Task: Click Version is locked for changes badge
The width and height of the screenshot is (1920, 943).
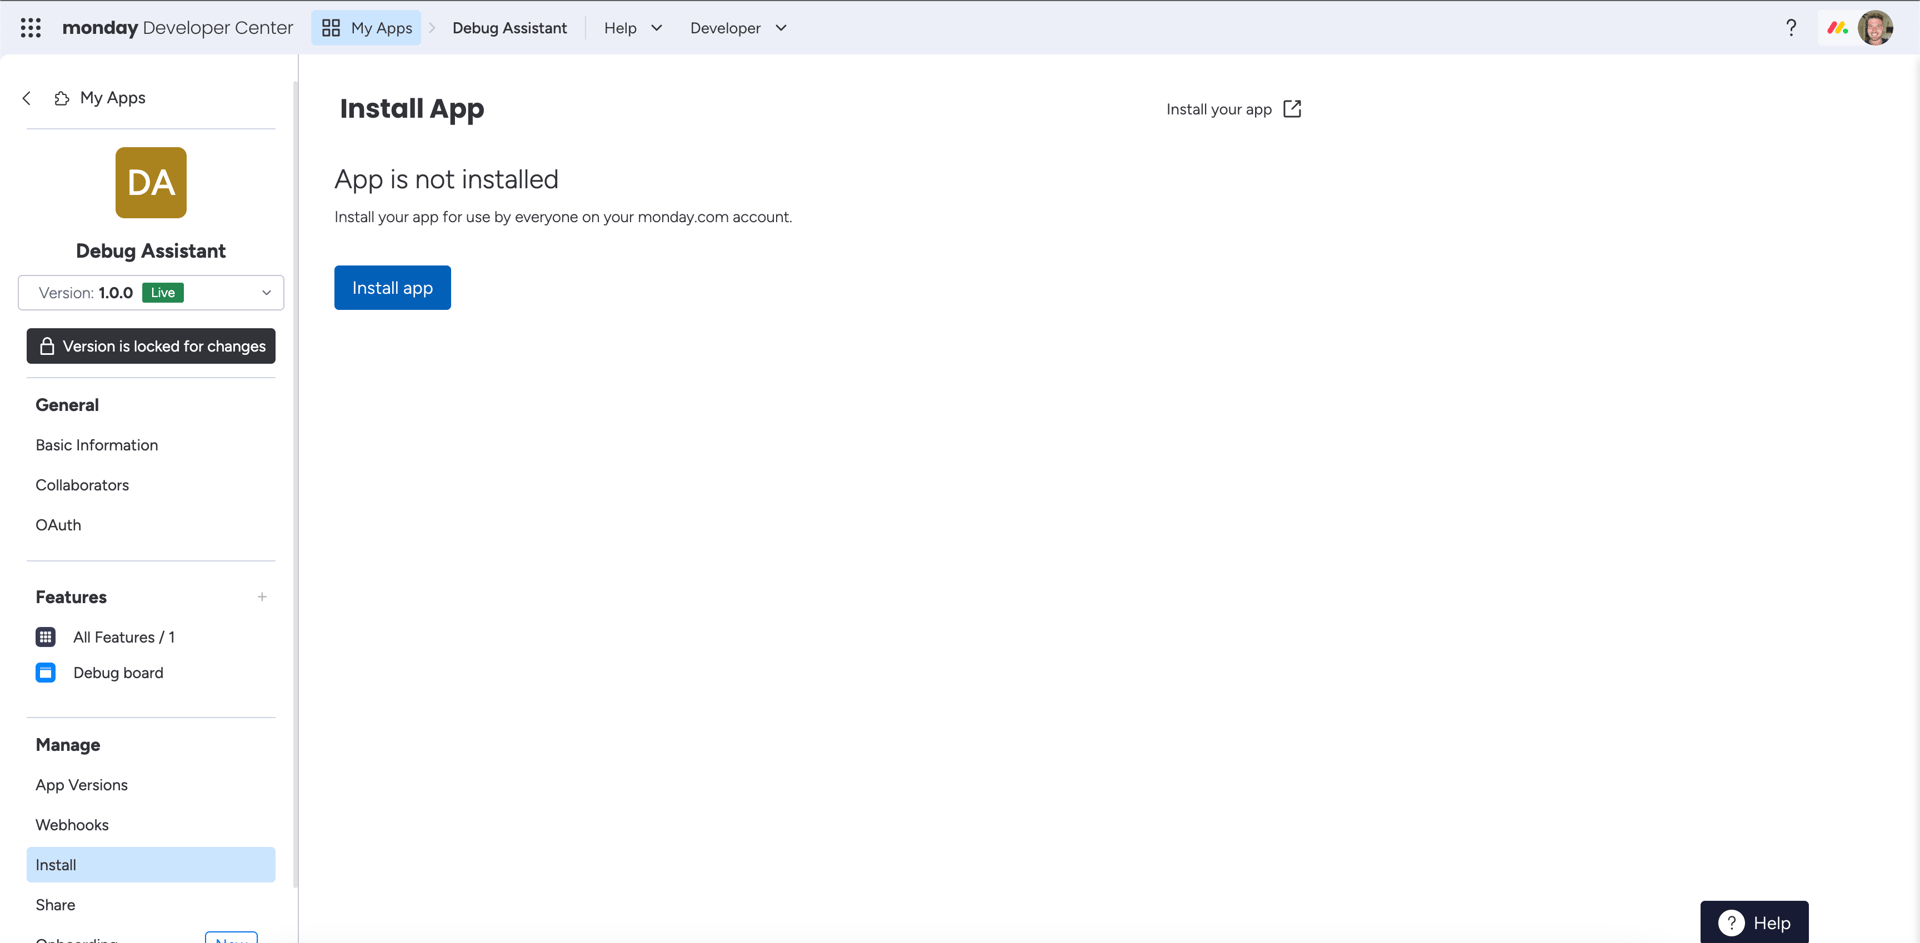Action: [151, 346]
